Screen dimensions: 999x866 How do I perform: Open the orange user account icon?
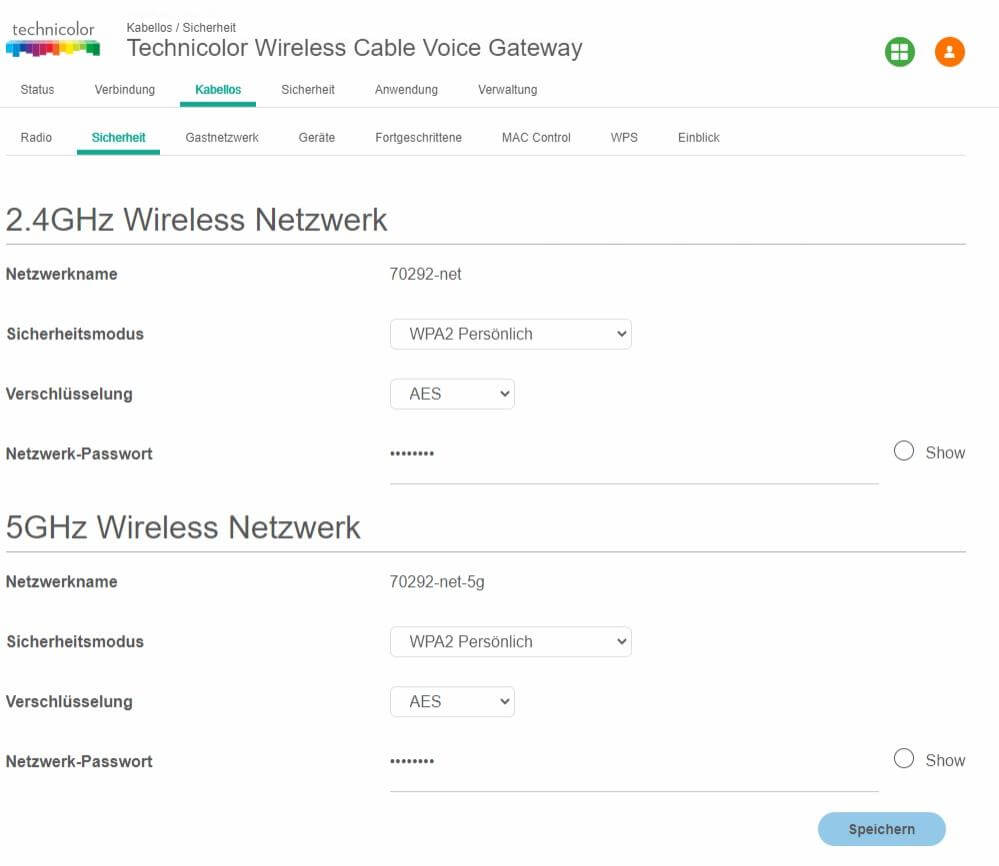coord(949,52)
